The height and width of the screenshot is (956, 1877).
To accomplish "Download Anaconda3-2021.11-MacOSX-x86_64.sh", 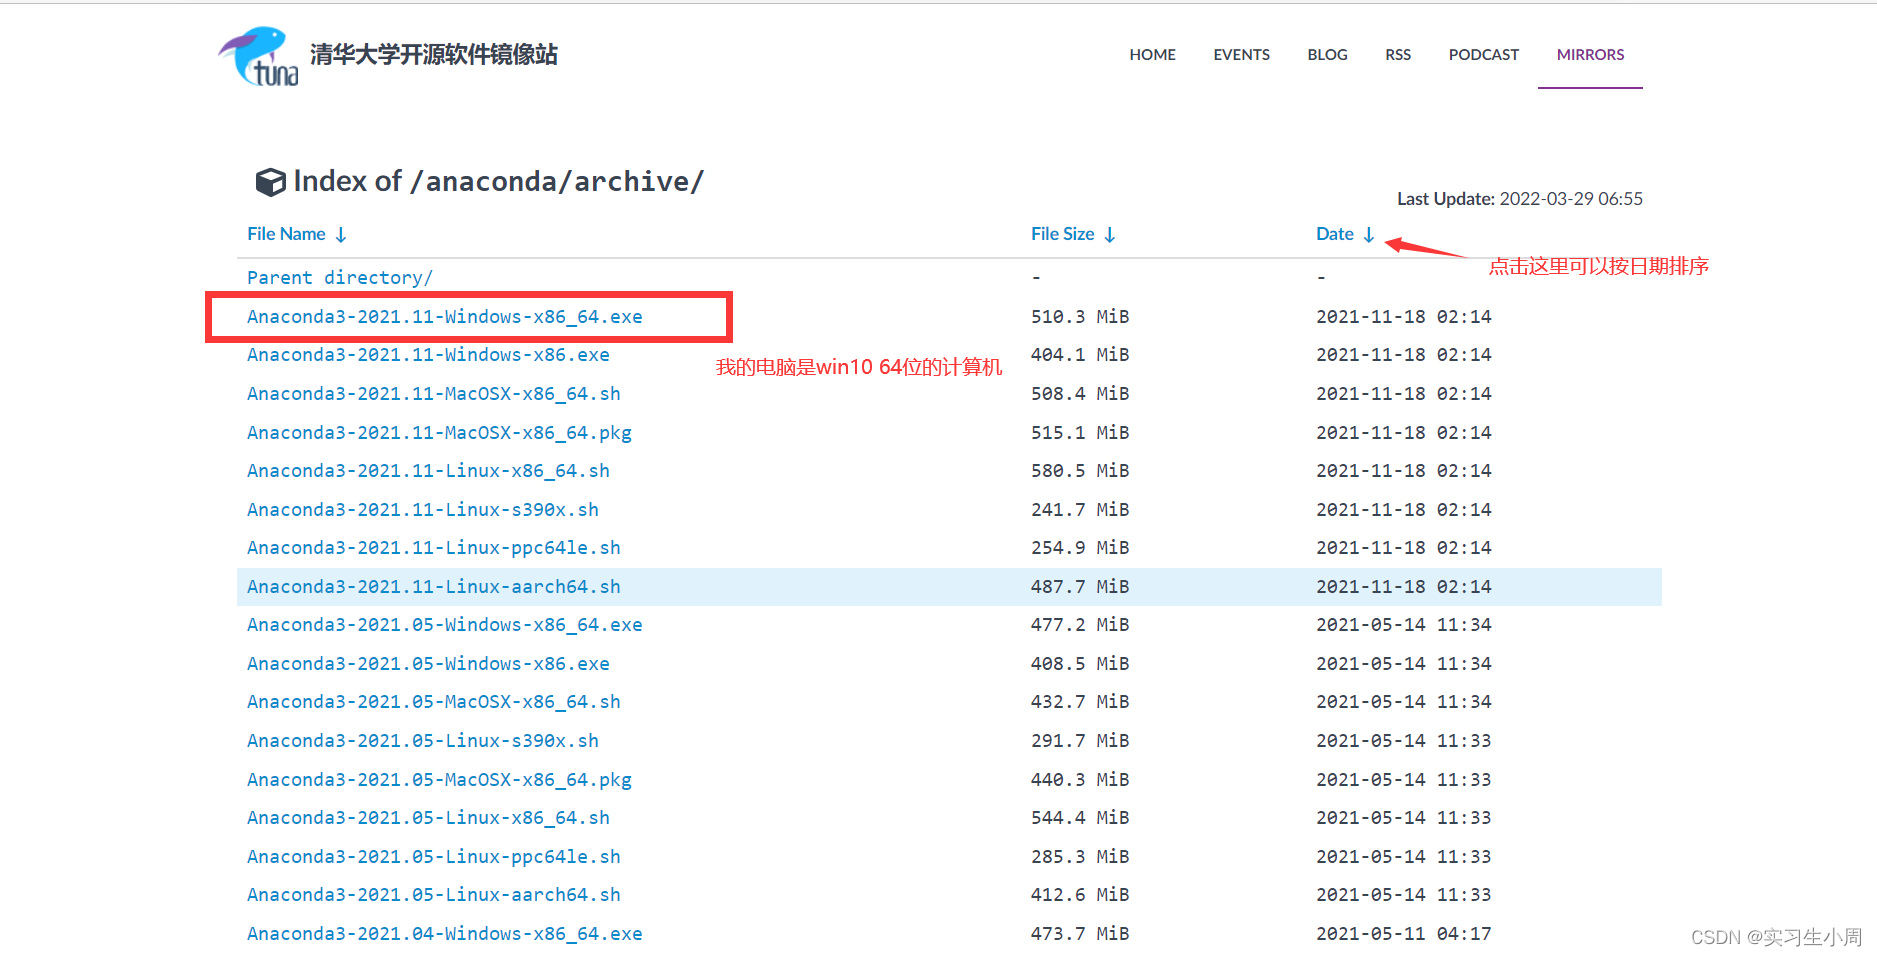I will pos(434,394).
